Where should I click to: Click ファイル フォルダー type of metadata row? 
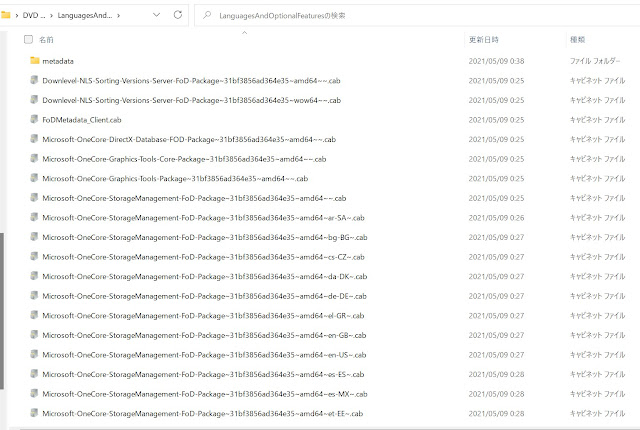pyautogui.click(x=595, y=61)
